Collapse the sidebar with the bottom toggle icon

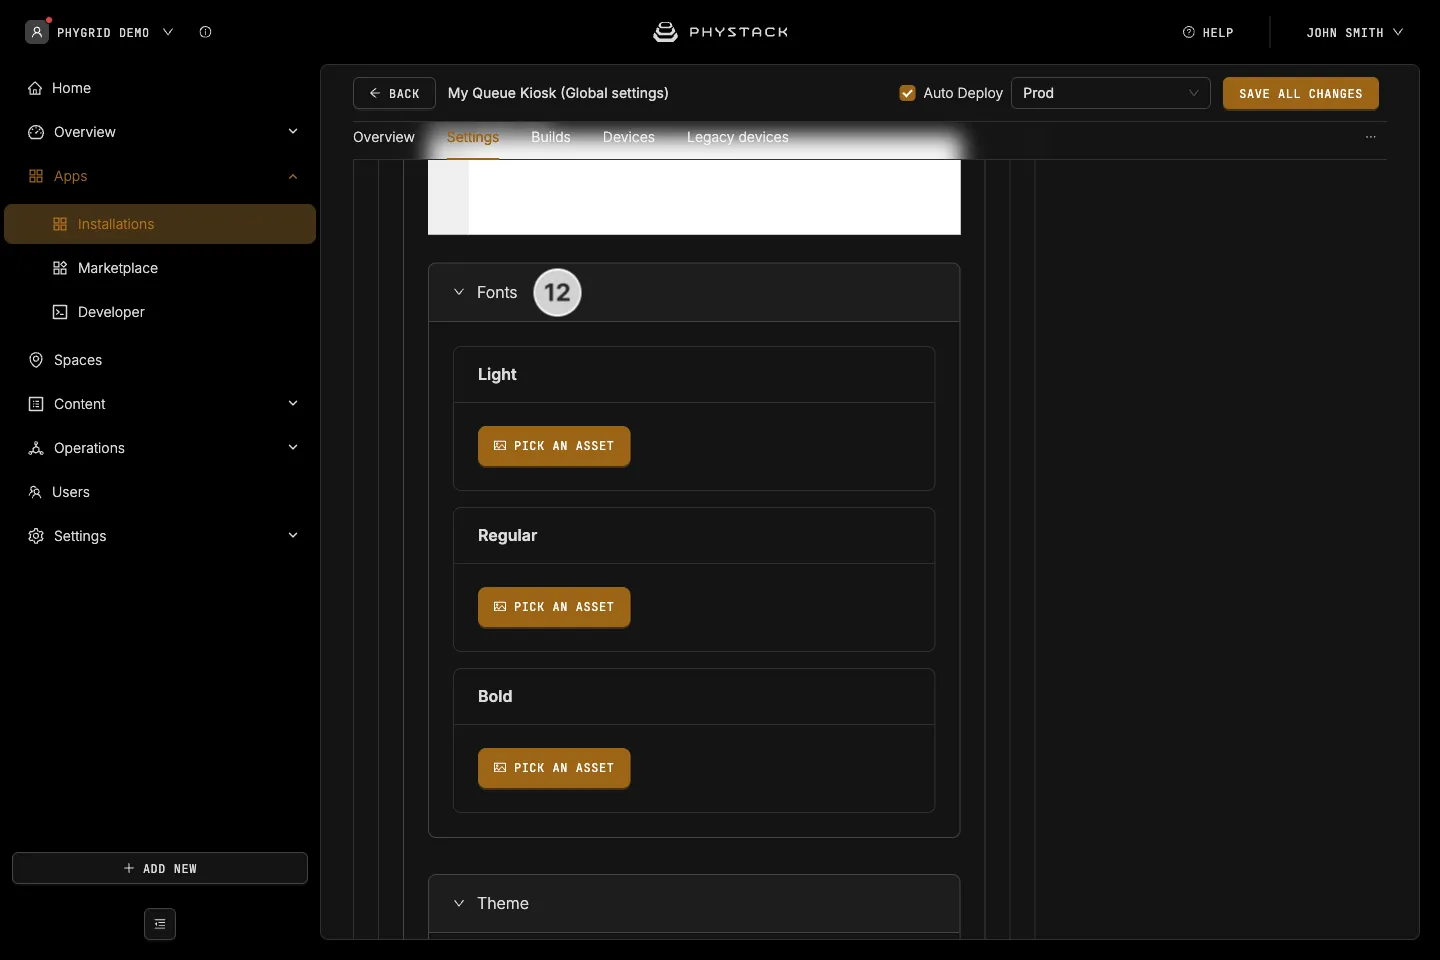click(160, 924)
